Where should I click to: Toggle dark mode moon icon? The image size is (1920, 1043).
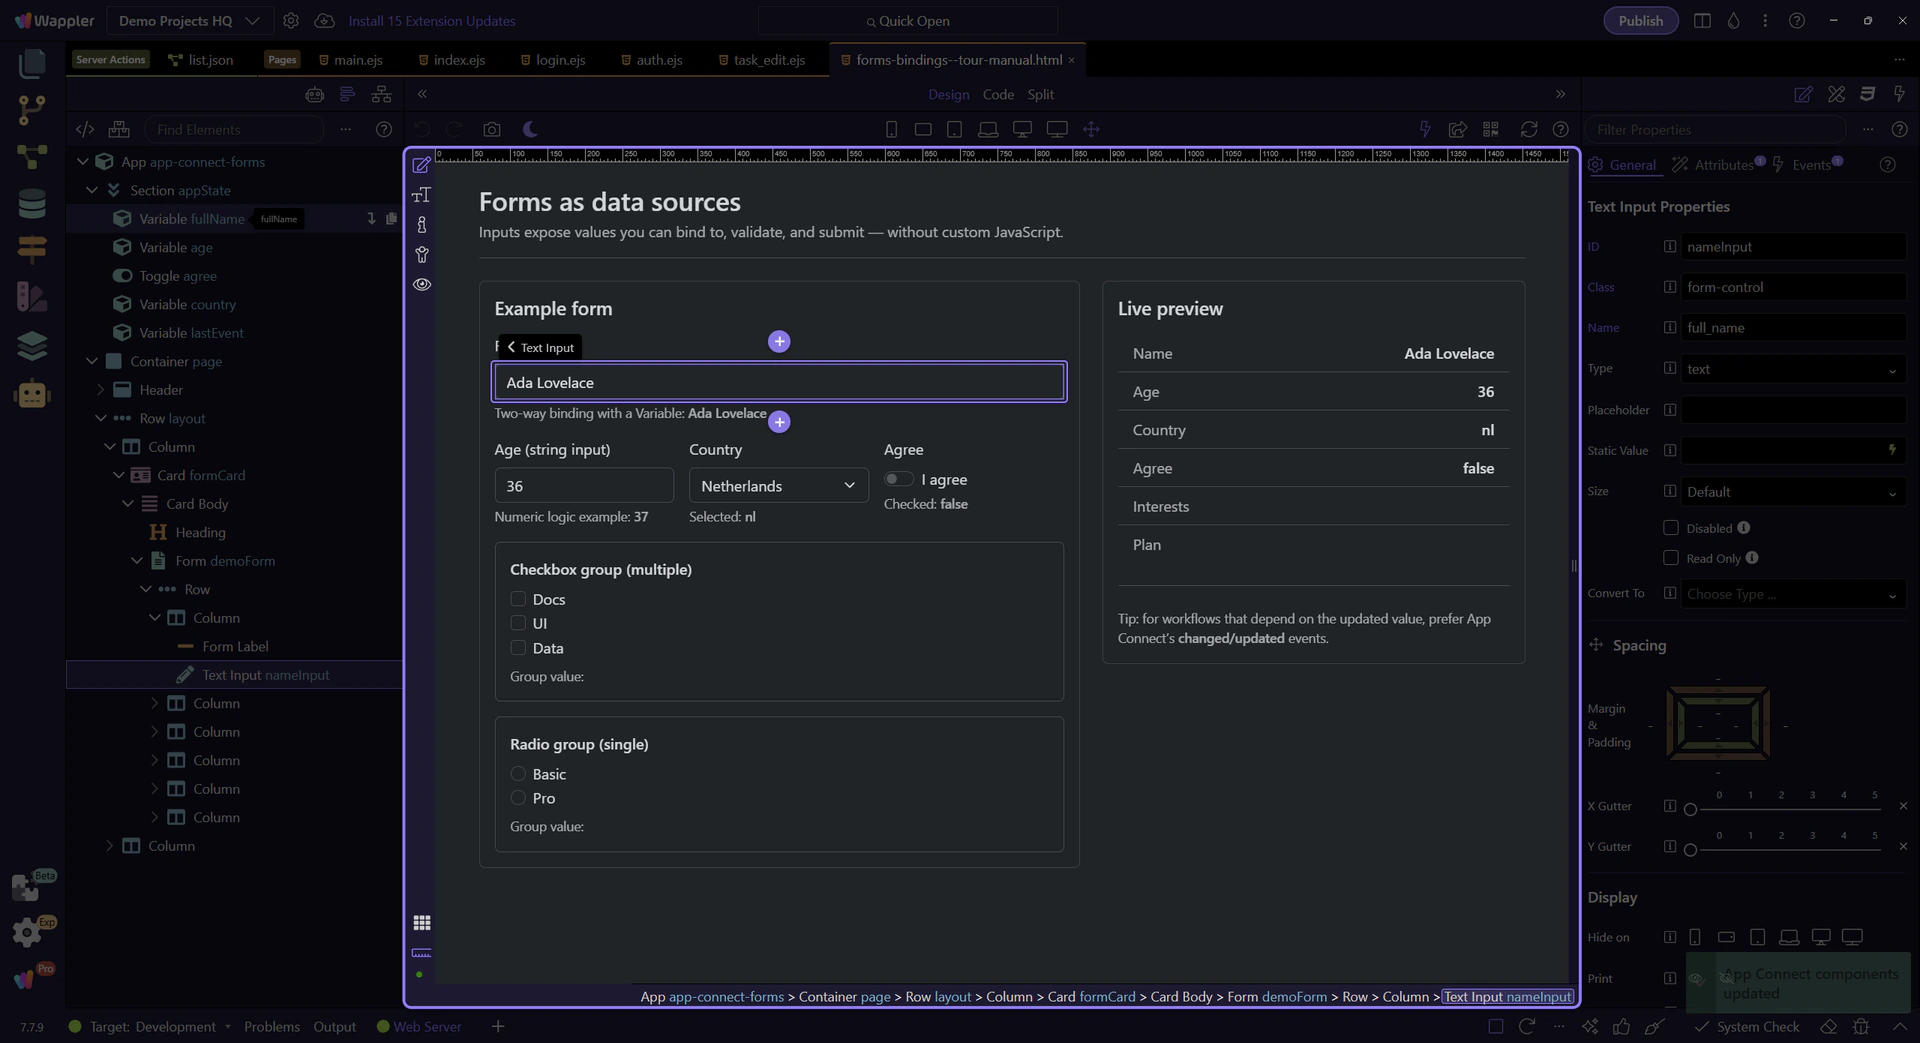[530, 130]
